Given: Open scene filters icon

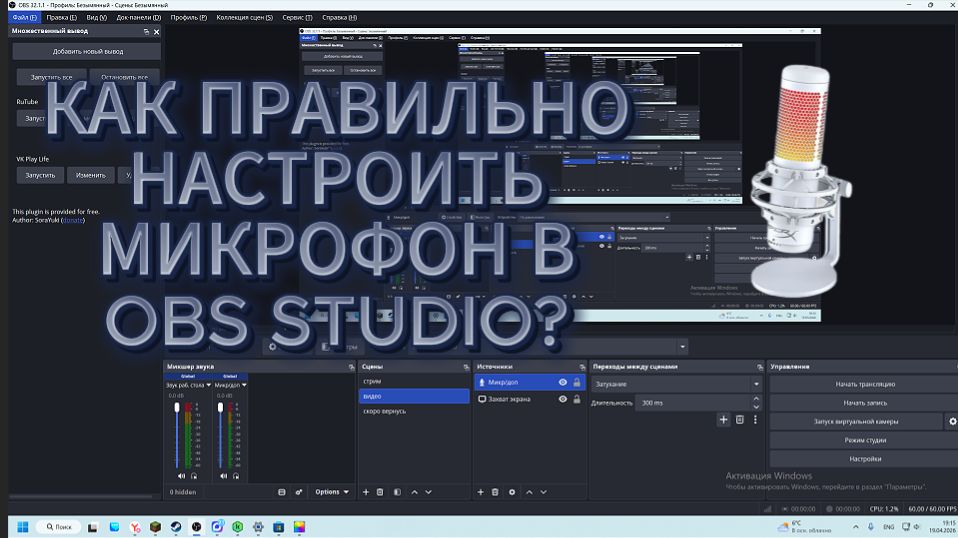Looking at the screenshot, I should coord(397,492).
